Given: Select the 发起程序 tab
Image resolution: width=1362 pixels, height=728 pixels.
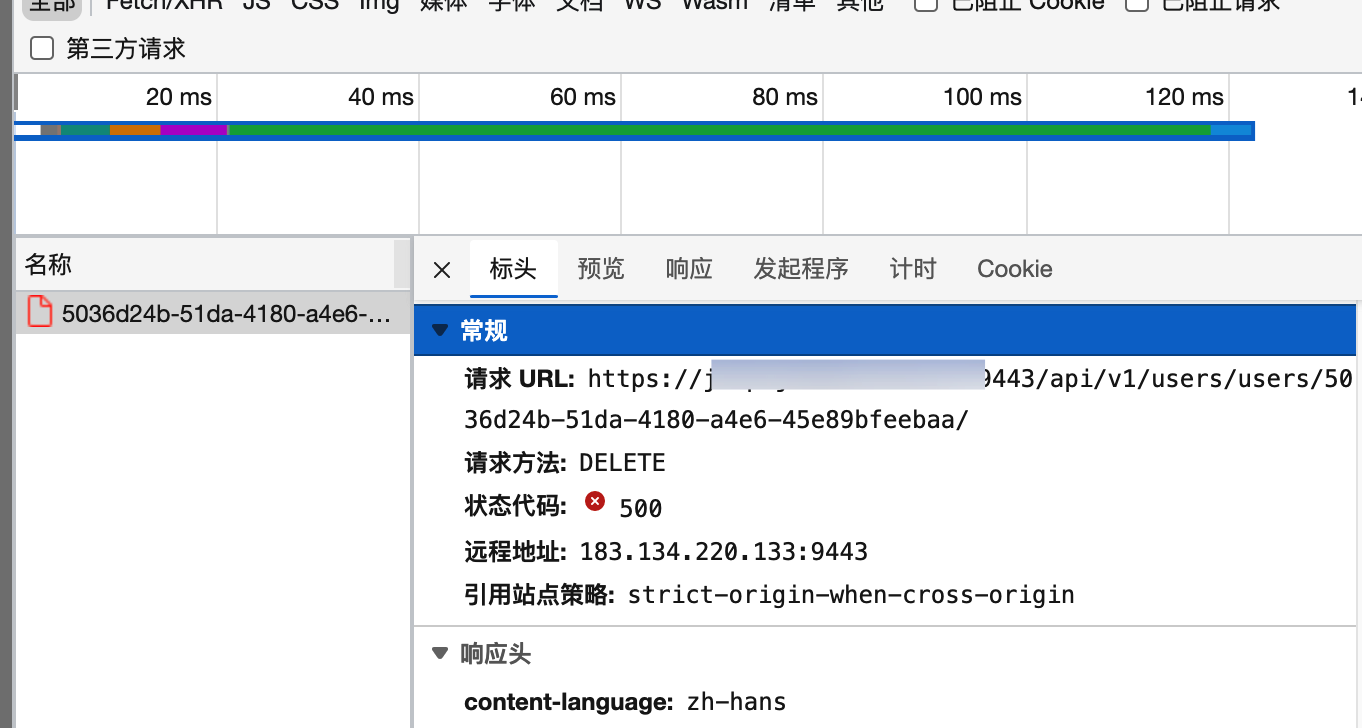Looking at the screenshot, I should click(801, 269).
